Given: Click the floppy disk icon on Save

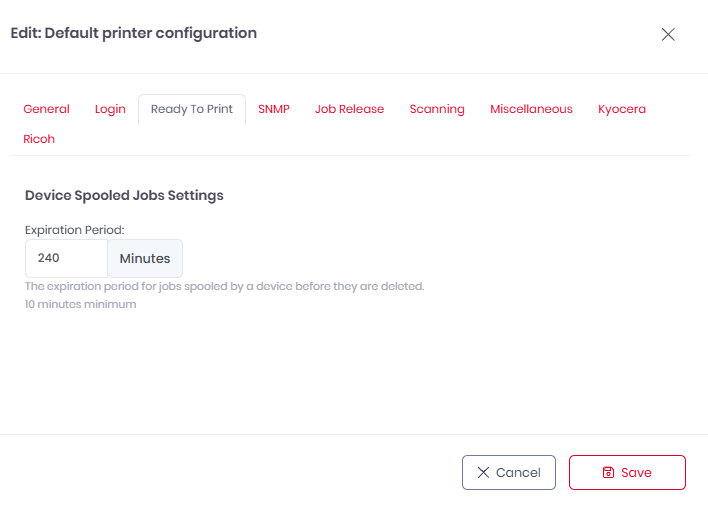Looking at the screenshot, I should tap(608, 473).
